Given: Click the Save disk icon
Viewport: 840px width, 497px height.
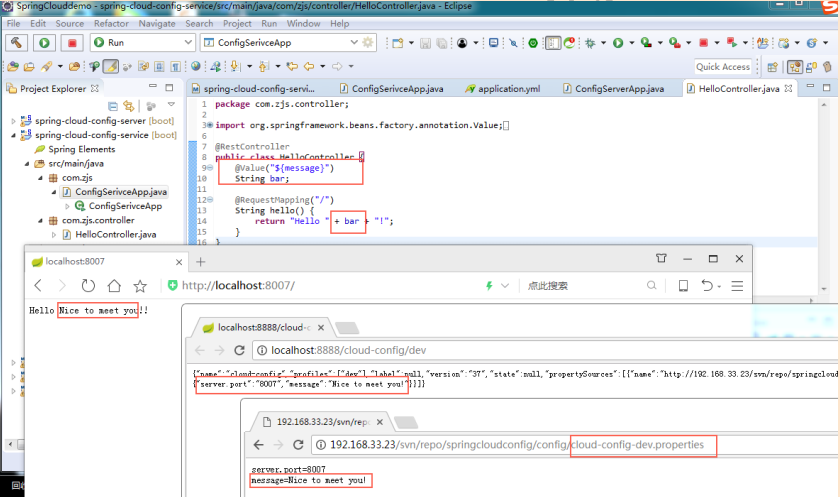Looking at the screenshot, I should pyautogui.click(x=425, y=43).
